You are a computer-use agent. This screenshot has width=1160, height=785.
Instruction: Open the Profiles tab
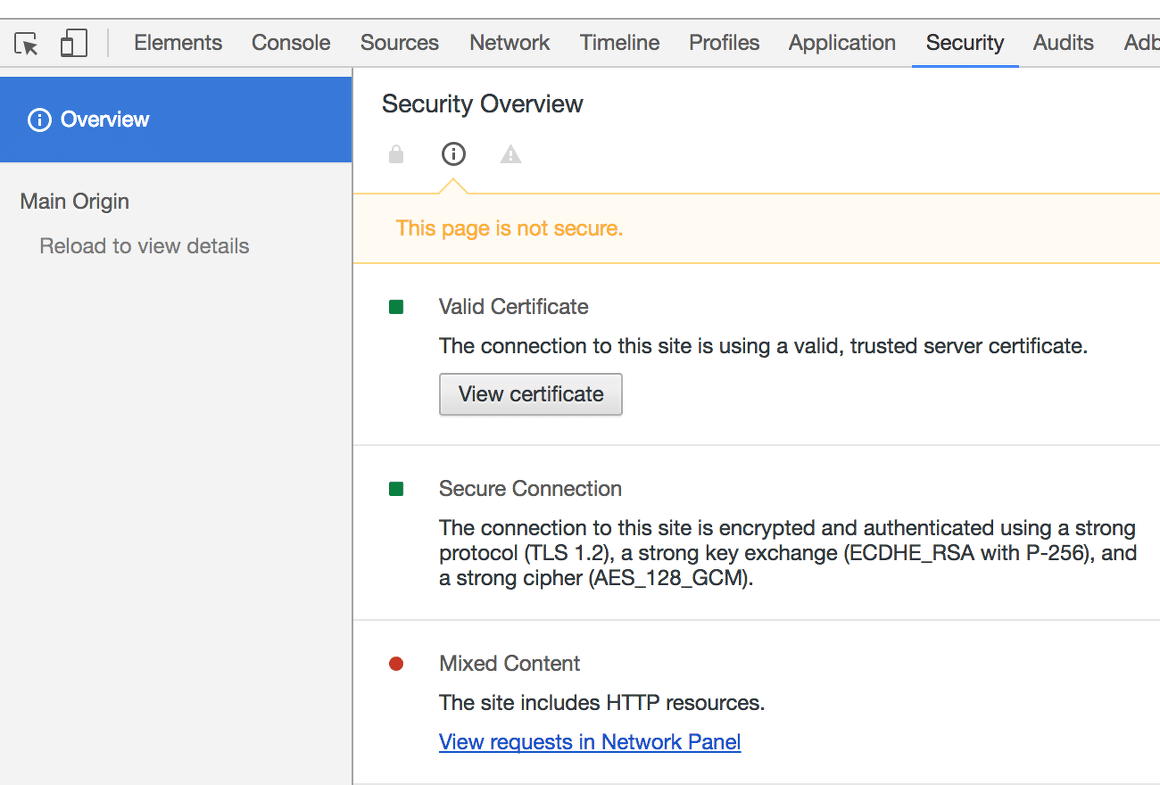pos(724,43)
